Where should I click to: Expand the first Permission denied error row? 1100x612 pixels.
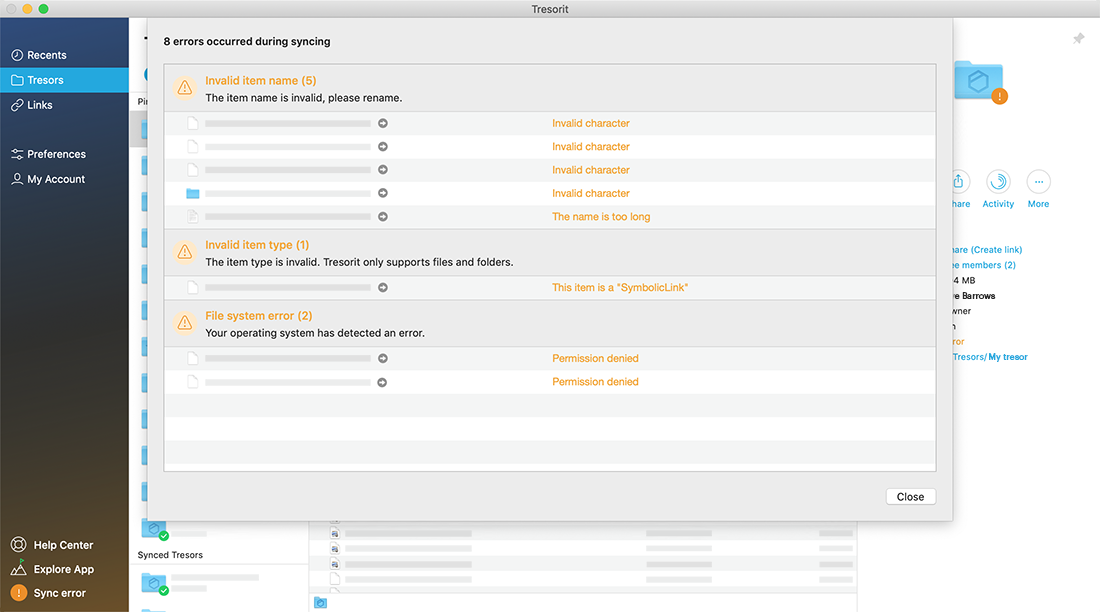(x=383, y=358)
